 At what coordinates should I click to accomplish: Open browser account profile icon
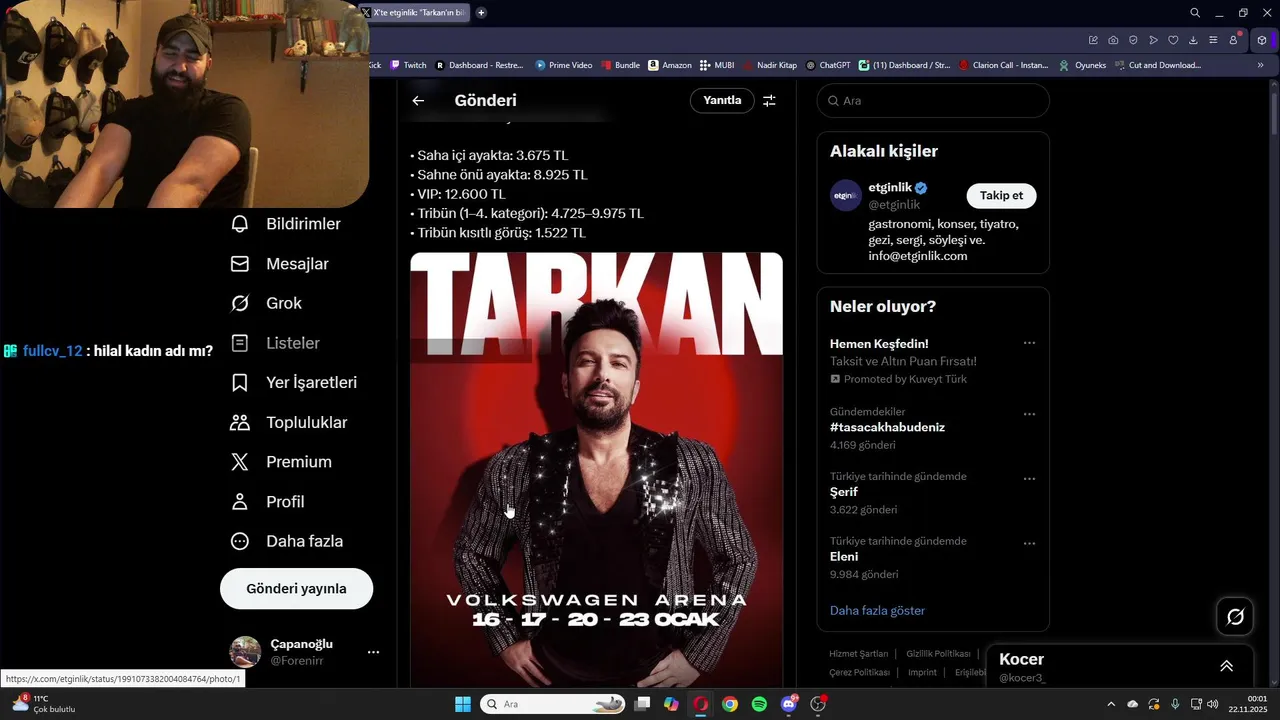click(x=1233, y=40)
